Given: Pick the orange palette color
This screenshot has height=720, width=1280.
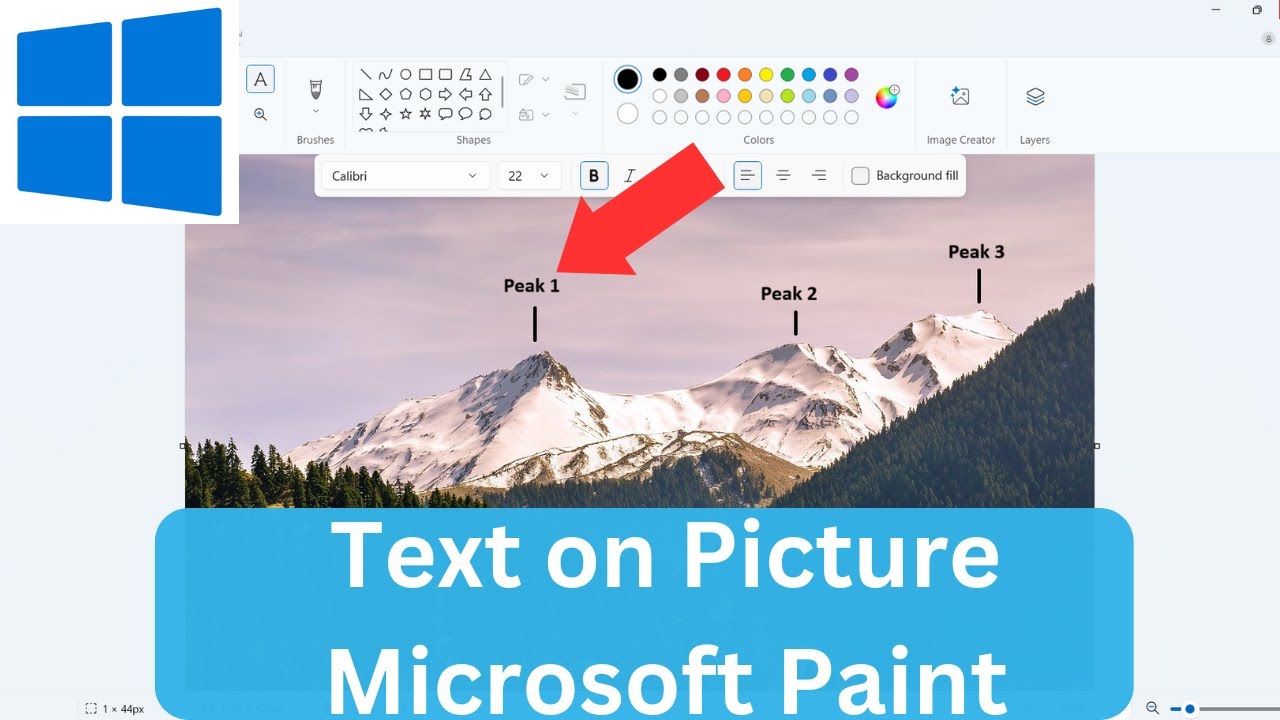Looking at the screenshot, I should click(744, 74).
